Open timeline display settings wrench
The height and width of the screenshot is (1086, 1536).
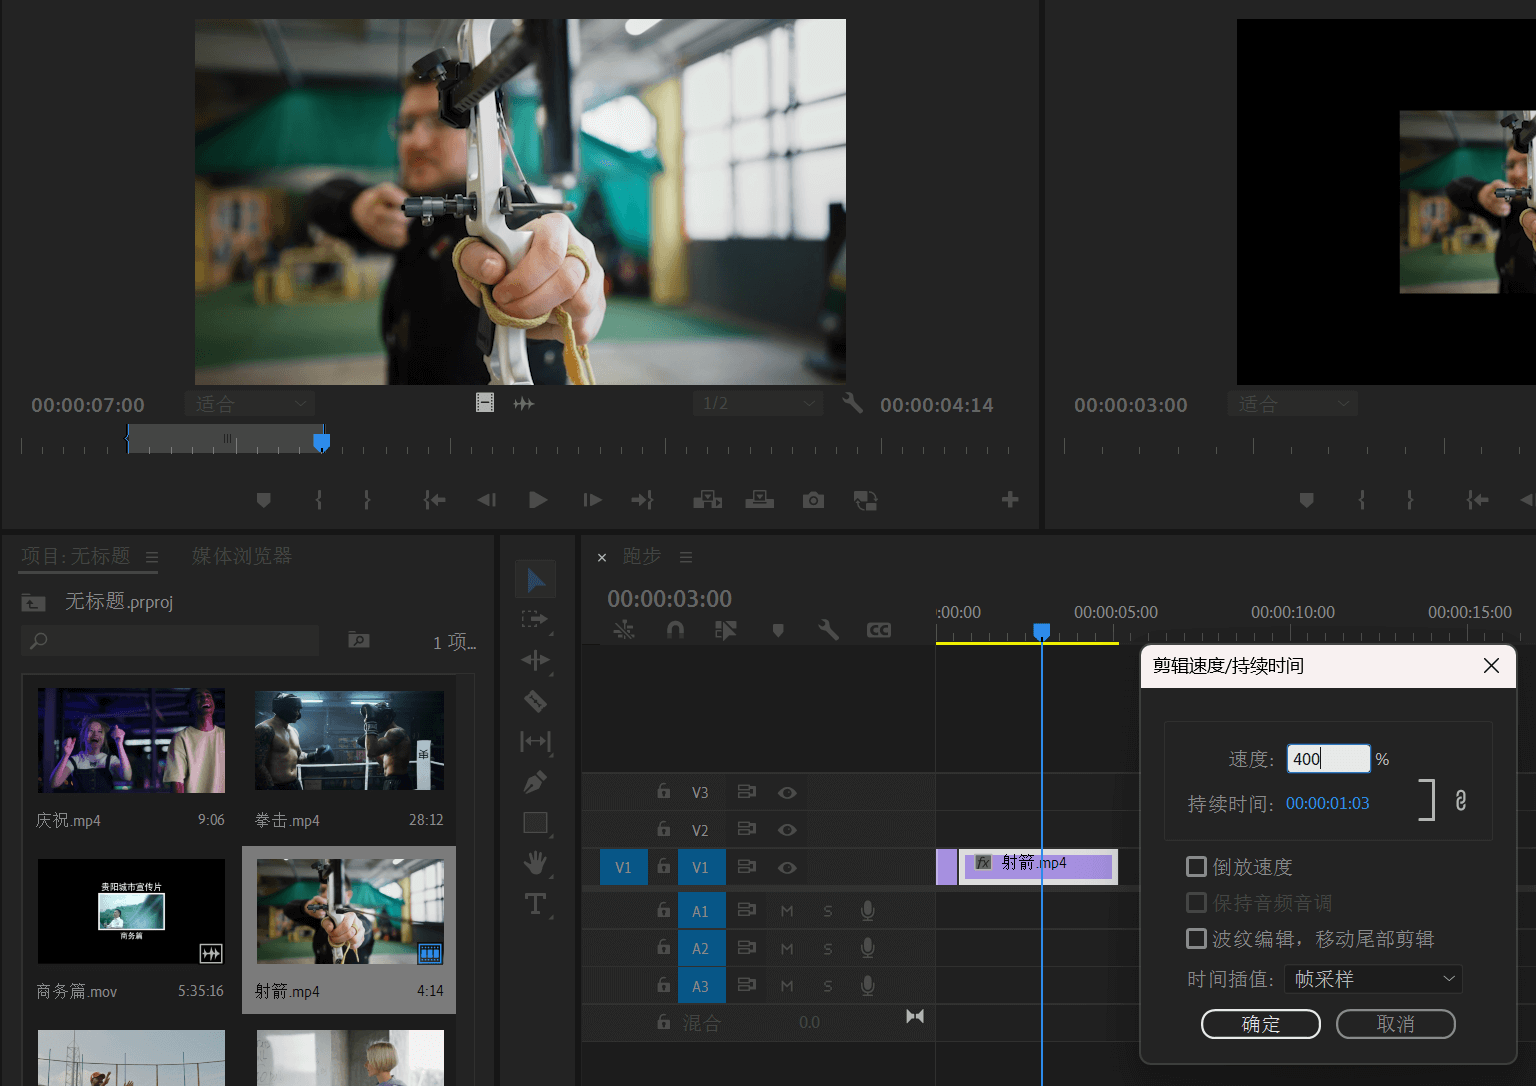(828, 630)
